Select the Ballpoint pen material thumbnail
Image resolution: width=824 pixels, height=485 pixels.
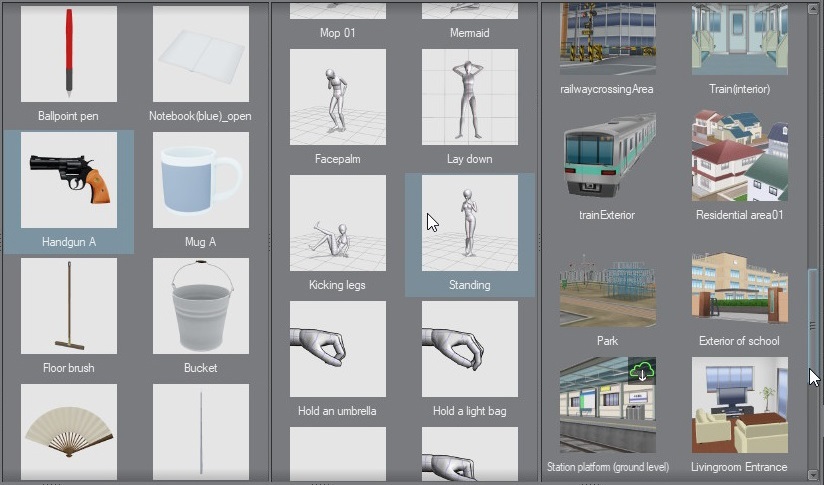(69, 54)
